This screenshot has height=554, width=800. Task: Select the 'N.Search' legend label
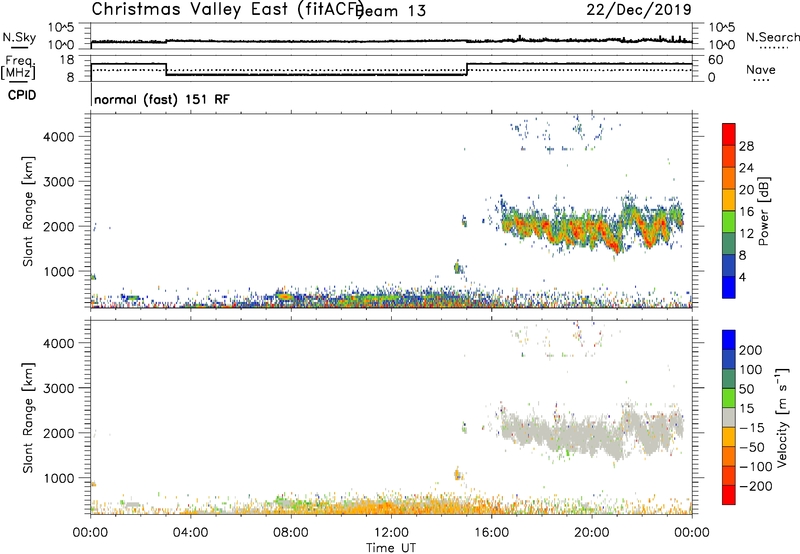point(773,37)
